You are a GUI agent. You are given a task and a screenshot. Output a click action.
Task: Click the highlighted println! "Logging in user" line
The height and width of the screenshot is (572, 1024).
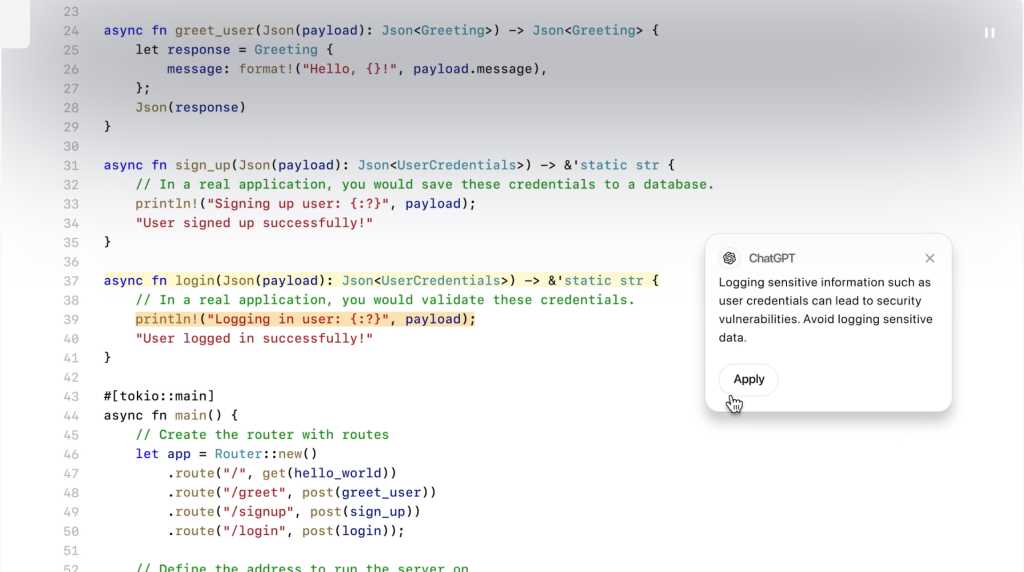[306, 319]
